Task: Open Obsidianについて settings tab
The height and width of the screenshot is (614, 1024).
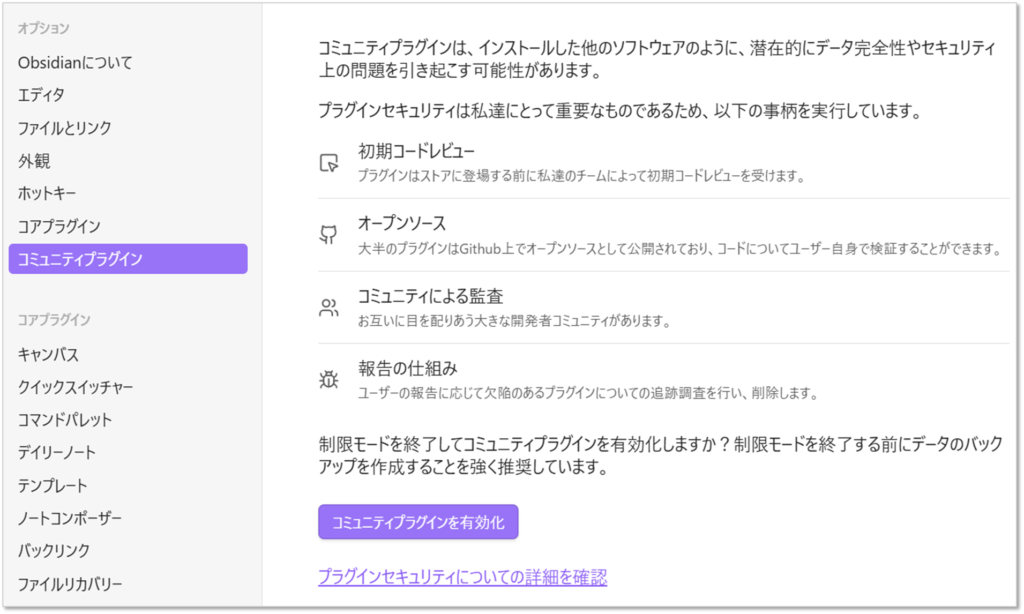Action: [x=75, y=62]
